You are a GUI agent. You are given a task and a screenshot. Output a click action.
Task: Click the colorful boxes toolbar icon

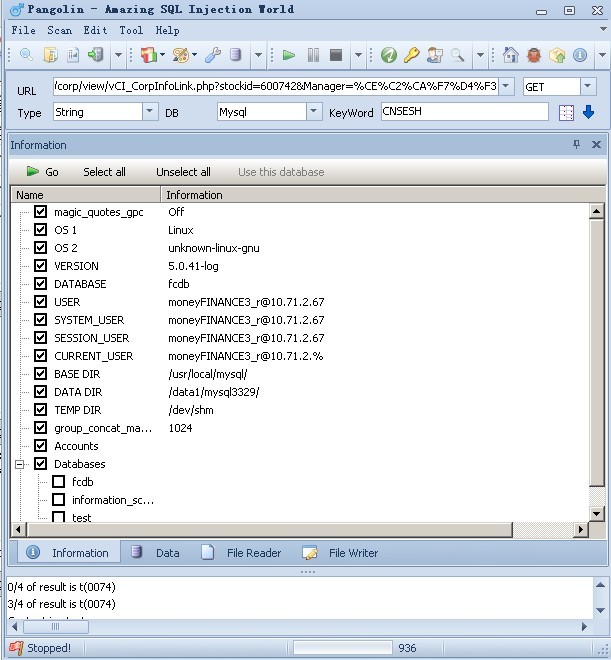tap(149, 55)
